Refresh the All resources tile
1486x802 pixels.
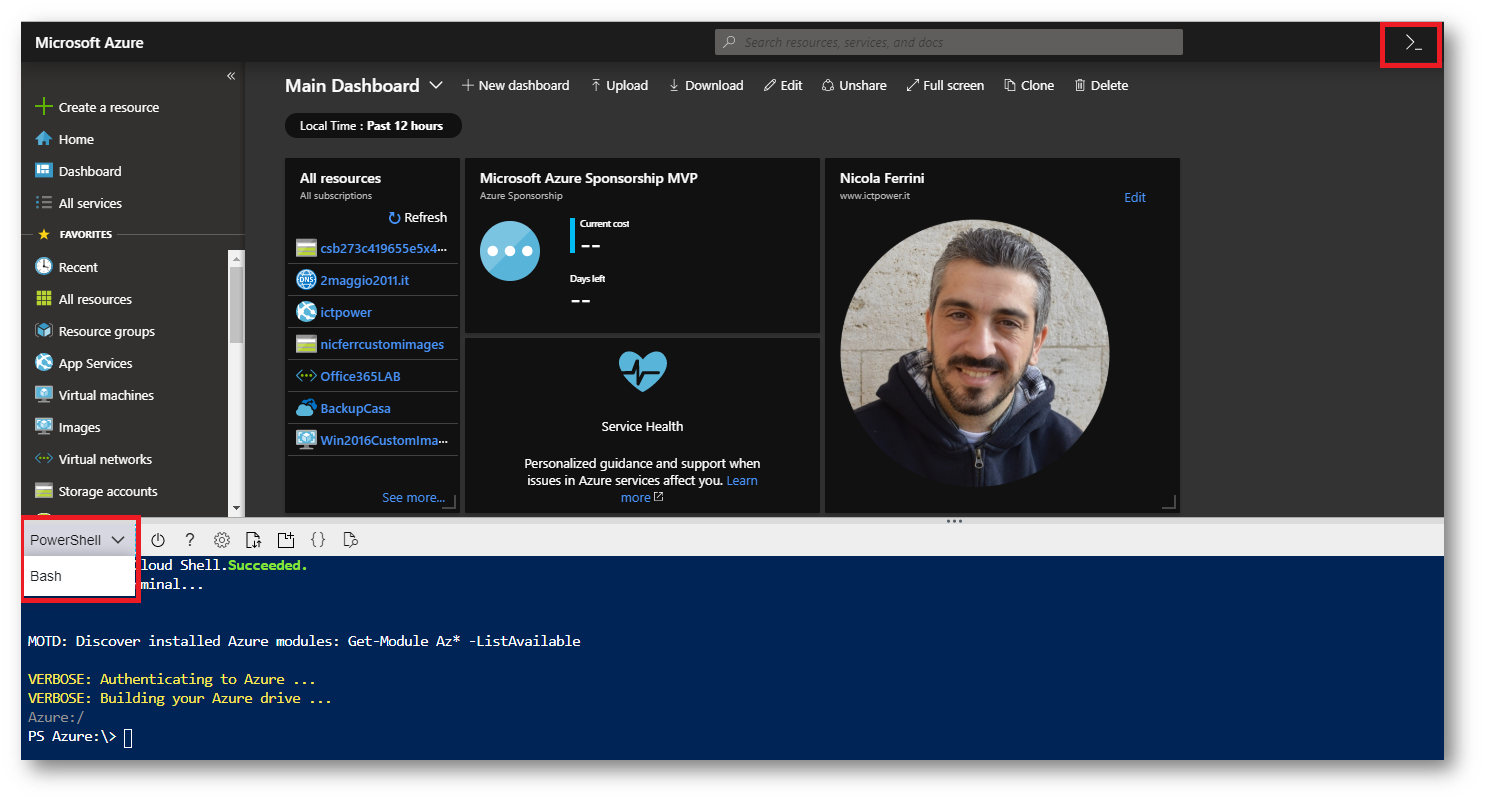pyautogui.click(x=417, y=217)
